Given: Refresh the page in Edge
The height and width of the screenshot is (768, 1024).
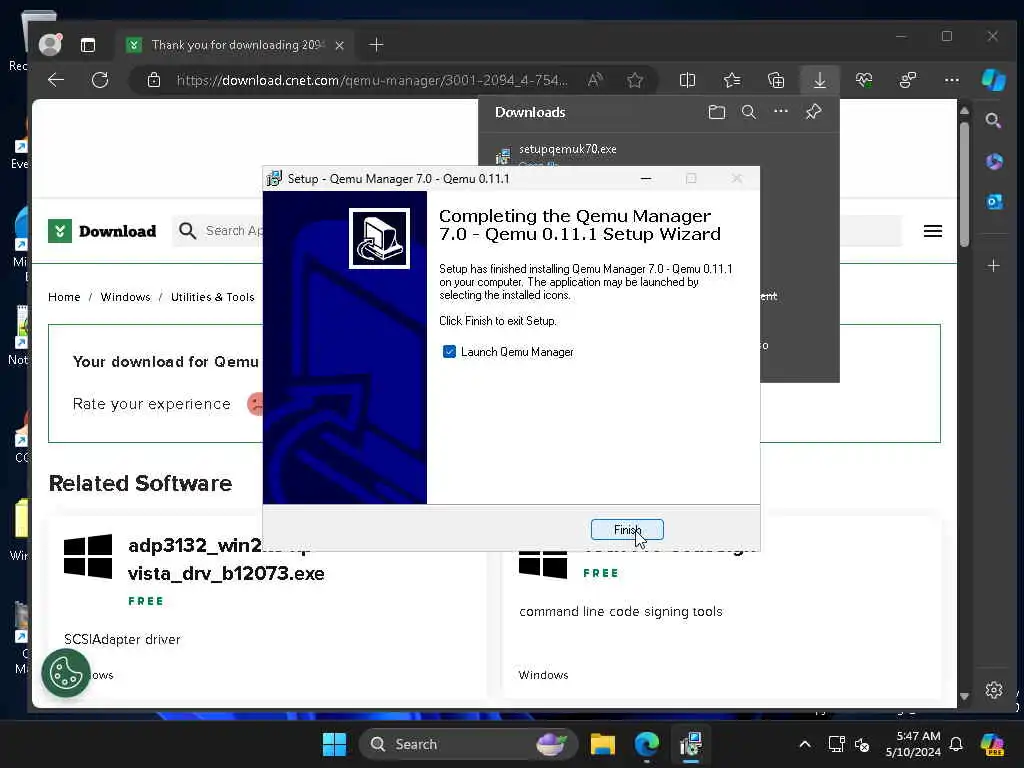Looking at the screenshot, I should click(100, 80).
